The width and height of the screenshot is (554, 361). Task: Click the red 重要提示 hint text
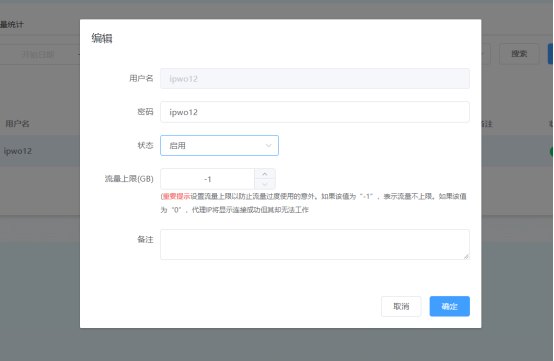176,196
